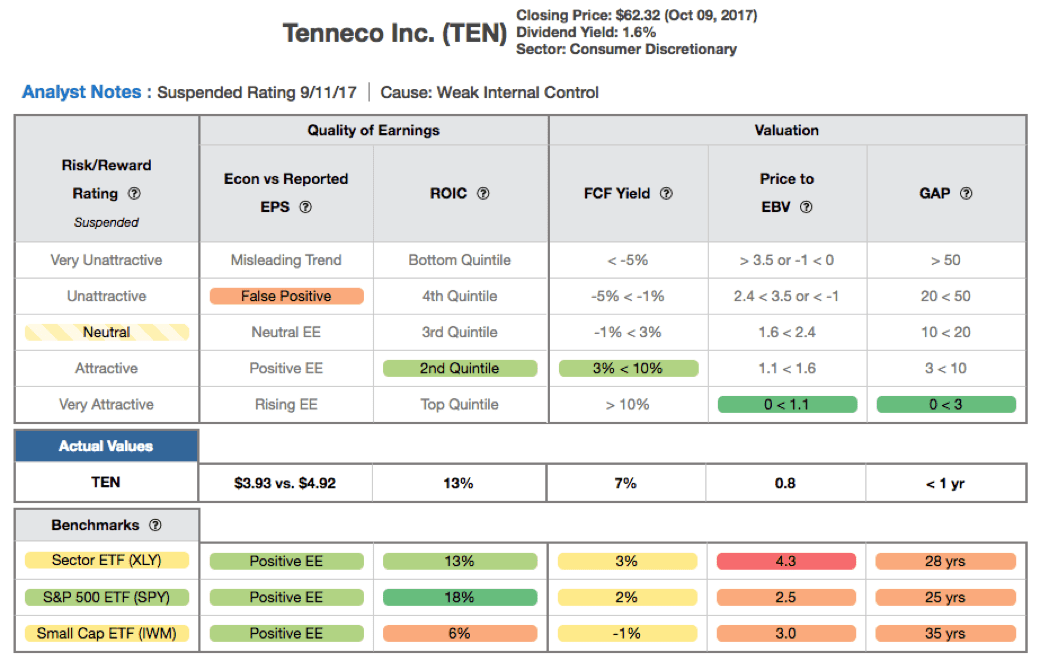Open the Analyst Notes link
This screenshot has height=661, width=1040.
[x=82, y=91]
